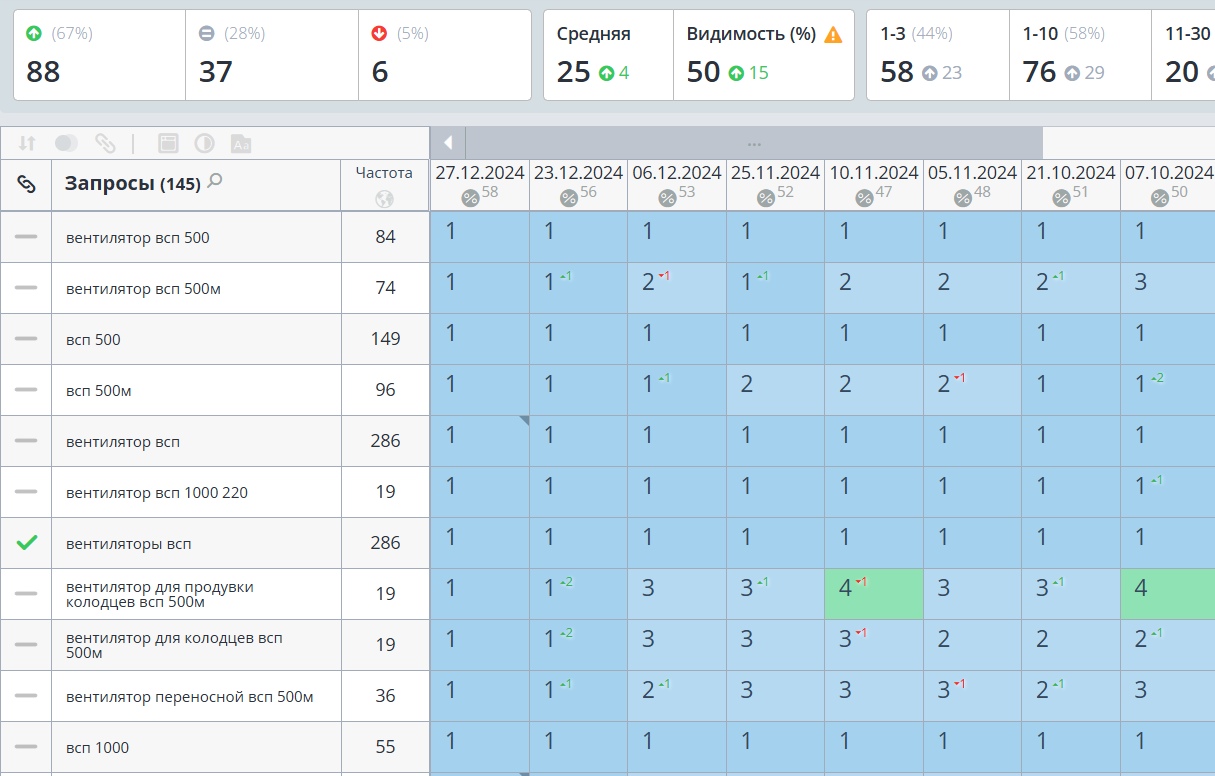The width and height of the screenshot is (1215, 776).
Task: Select the 6 dropped positions counter
Action: [x=445, y=55]
